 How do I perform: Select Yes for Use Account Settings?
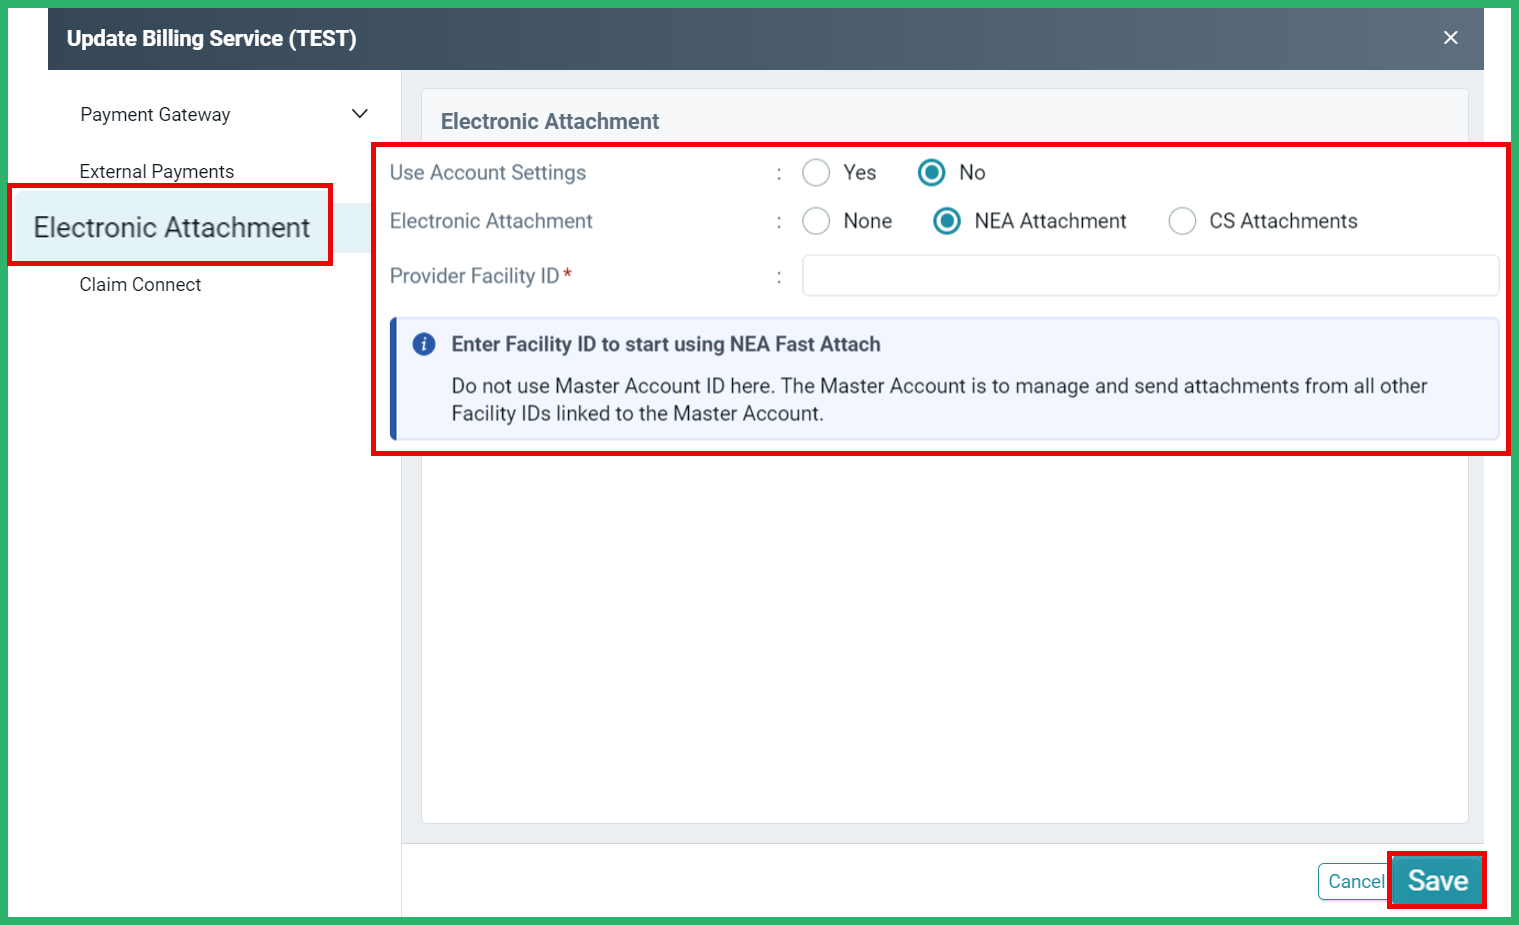click(x=815, y=172)
